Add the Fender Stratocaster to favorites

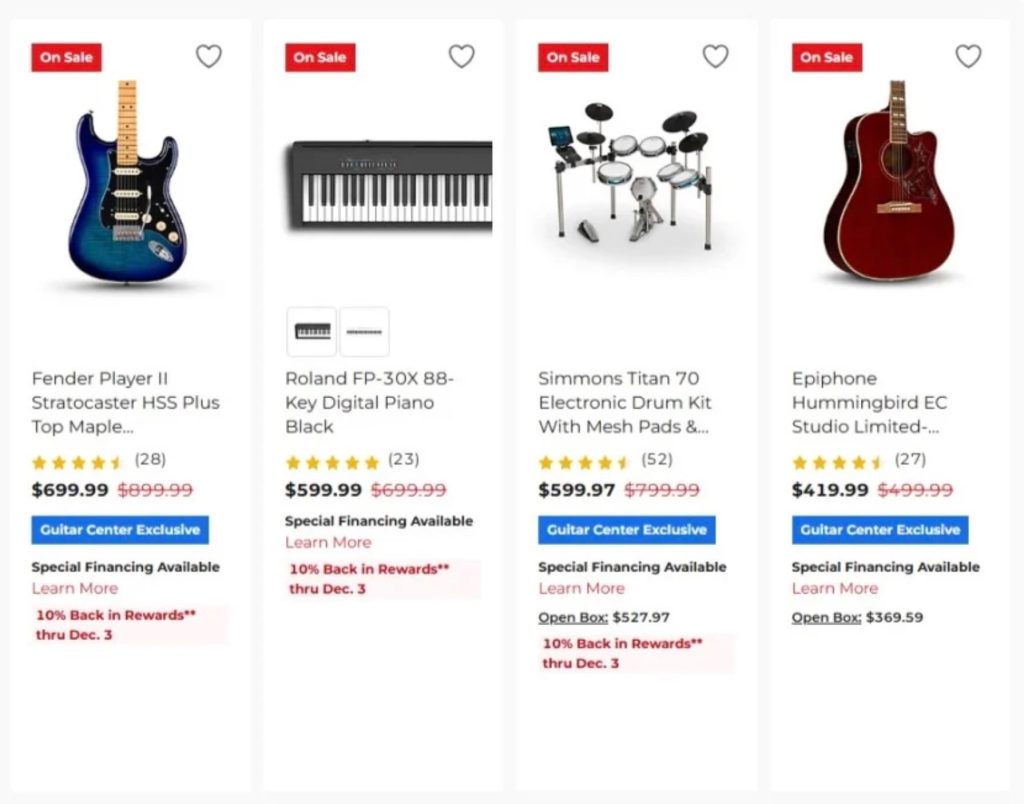pyautogui.click(x=208, y=57)
